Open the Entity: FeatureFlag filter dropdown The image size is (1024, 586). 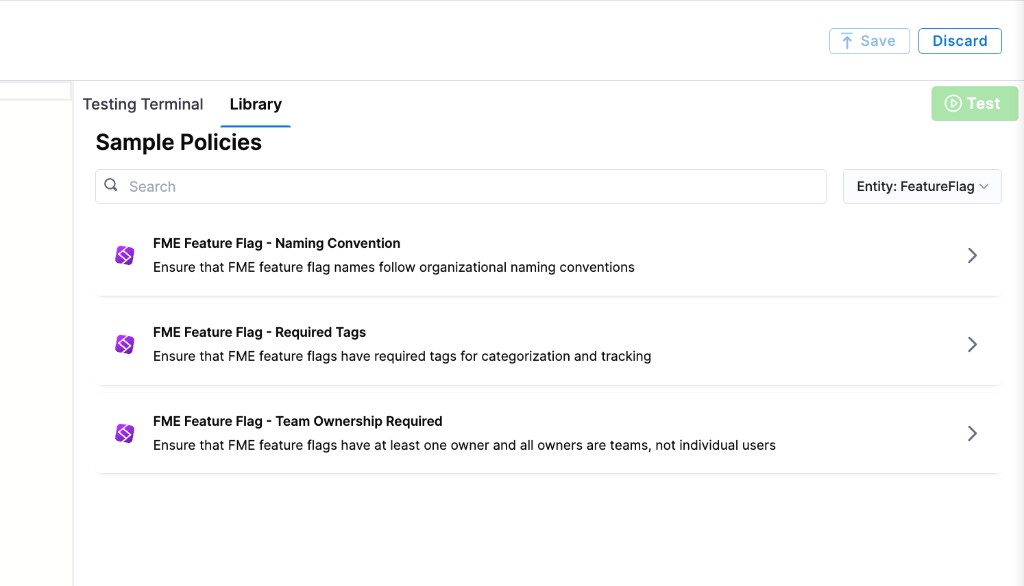pos(921,186)
